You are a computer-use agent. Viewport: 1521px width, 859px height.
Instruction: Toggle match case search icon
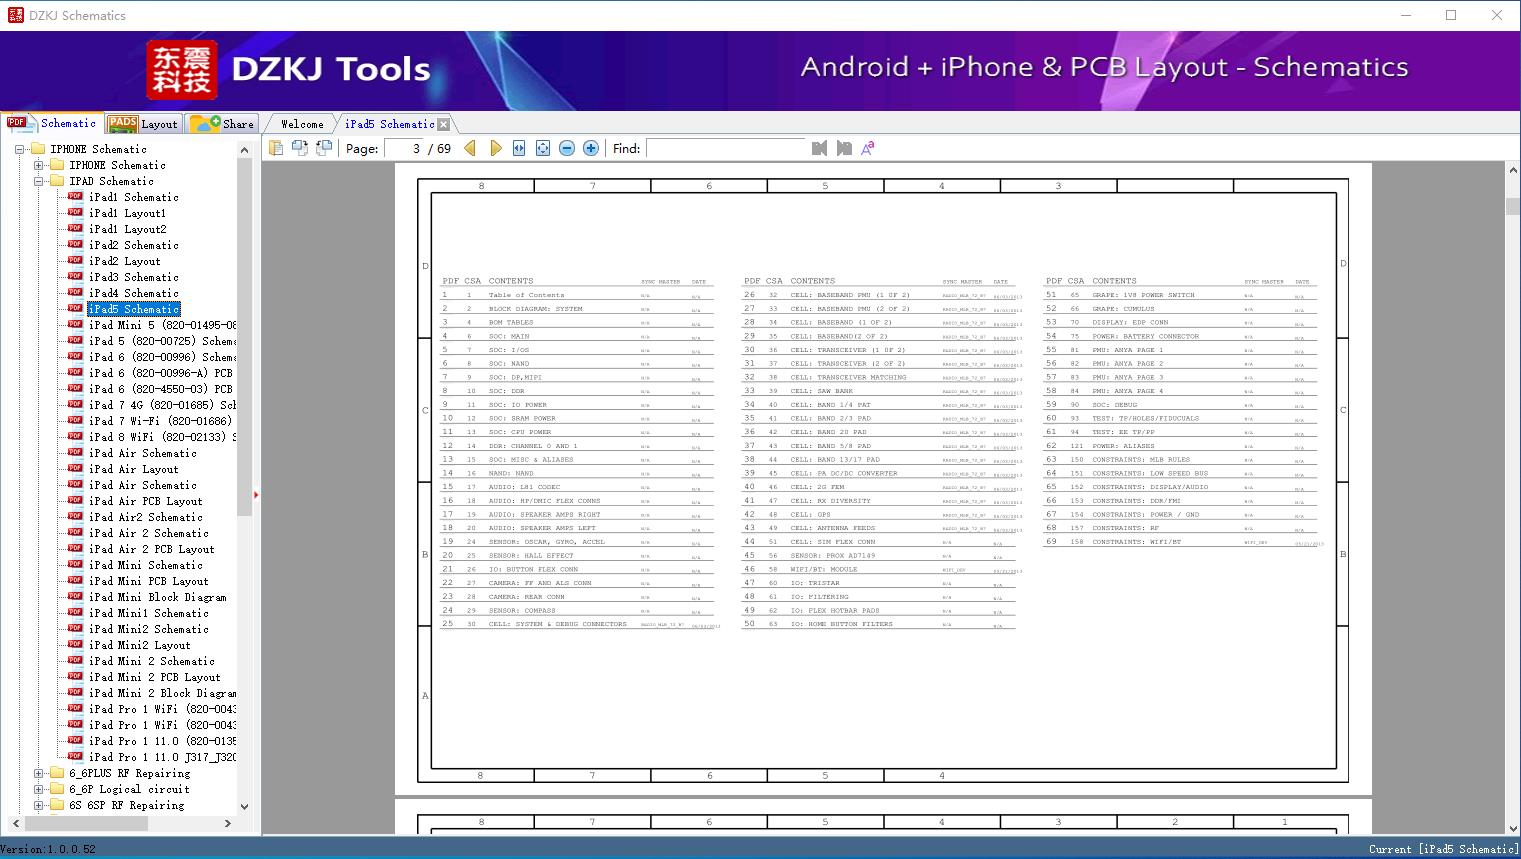868,148
